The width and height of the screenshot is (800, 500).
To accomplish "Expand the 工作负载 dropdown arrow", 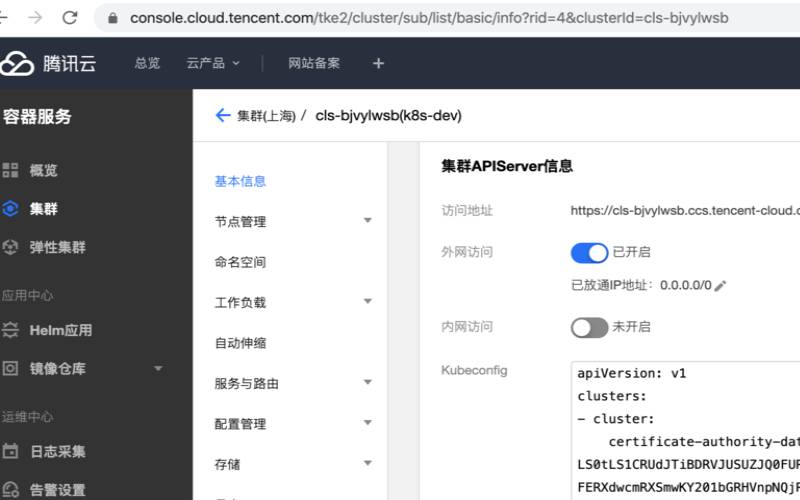I will 367,301.
